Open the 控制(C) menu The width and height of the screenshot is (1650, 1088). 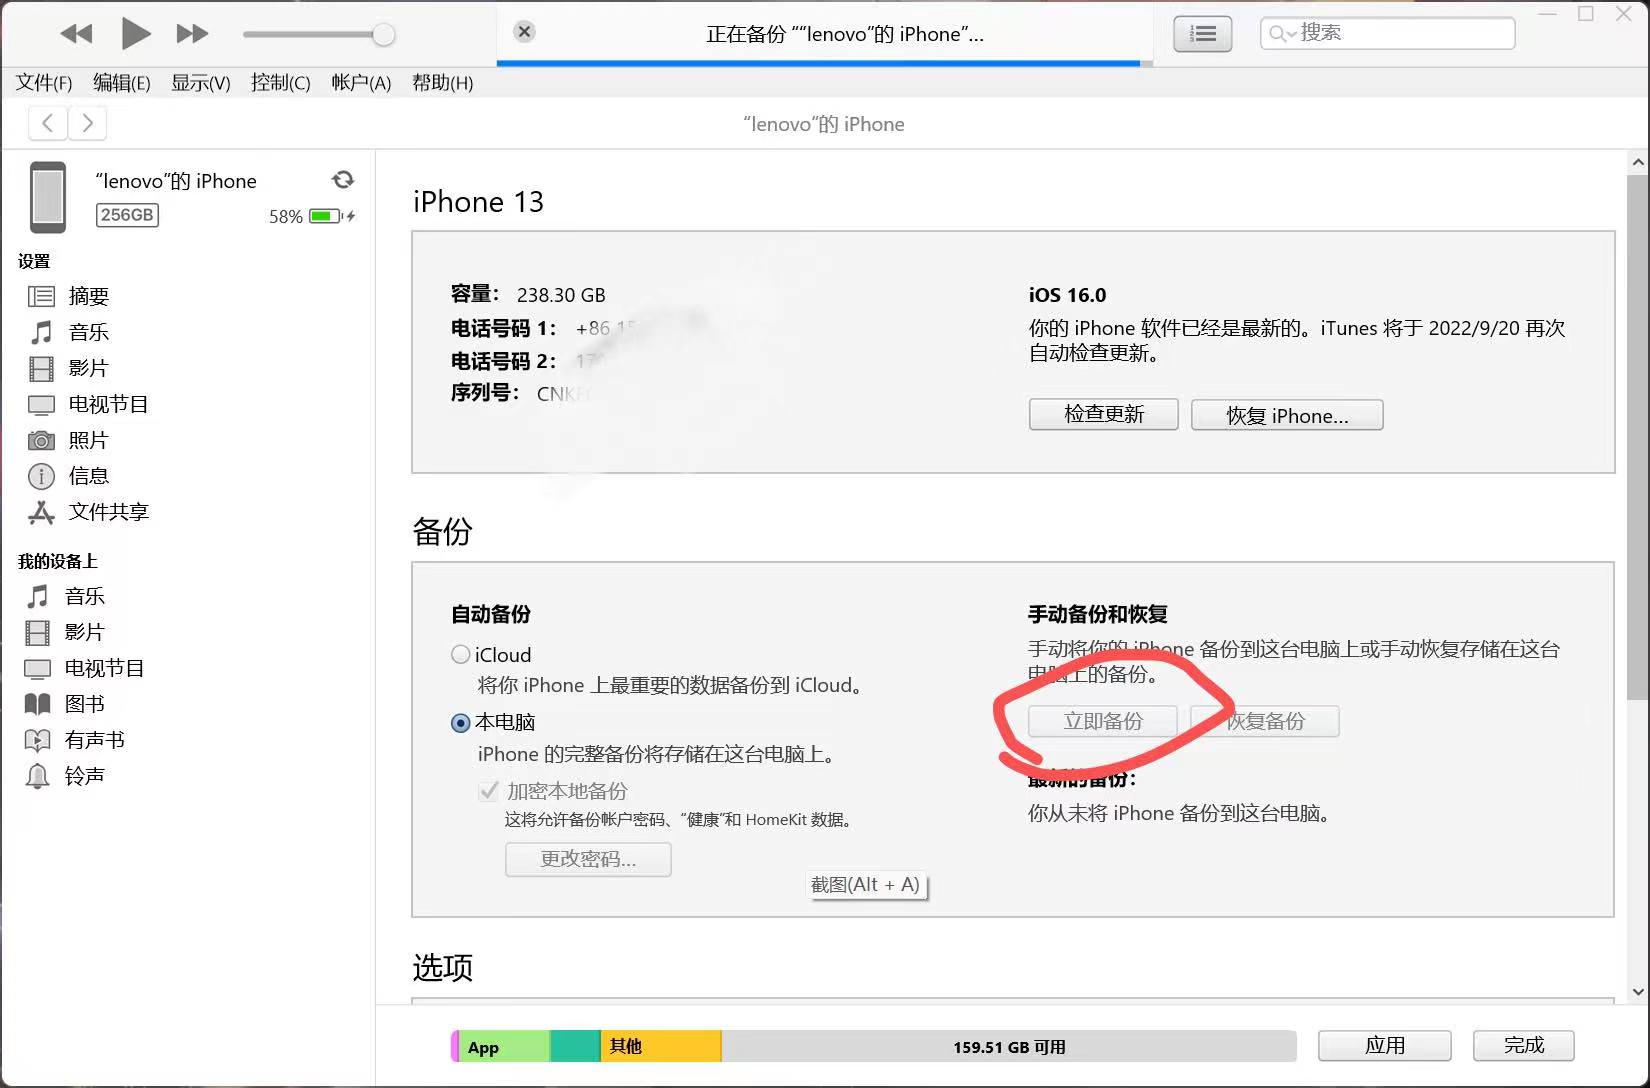[x=280, y=83]
